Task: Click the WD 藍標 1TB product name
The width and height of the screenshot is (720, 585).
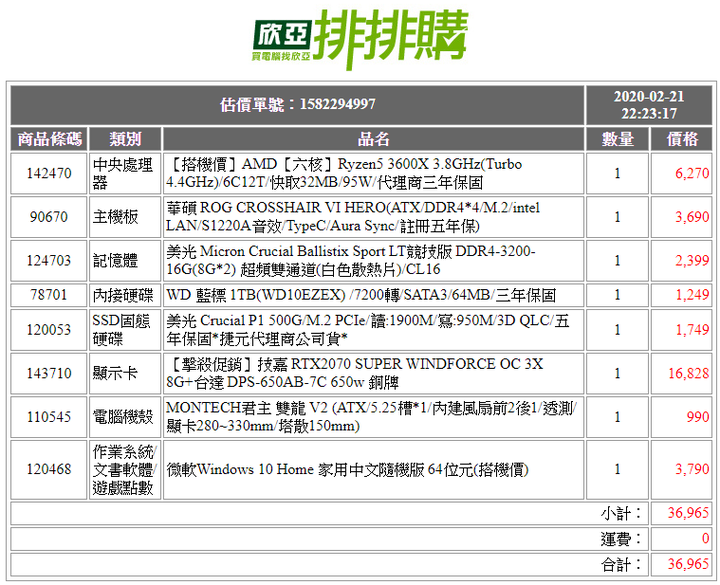Action: (x=361, y=295)
